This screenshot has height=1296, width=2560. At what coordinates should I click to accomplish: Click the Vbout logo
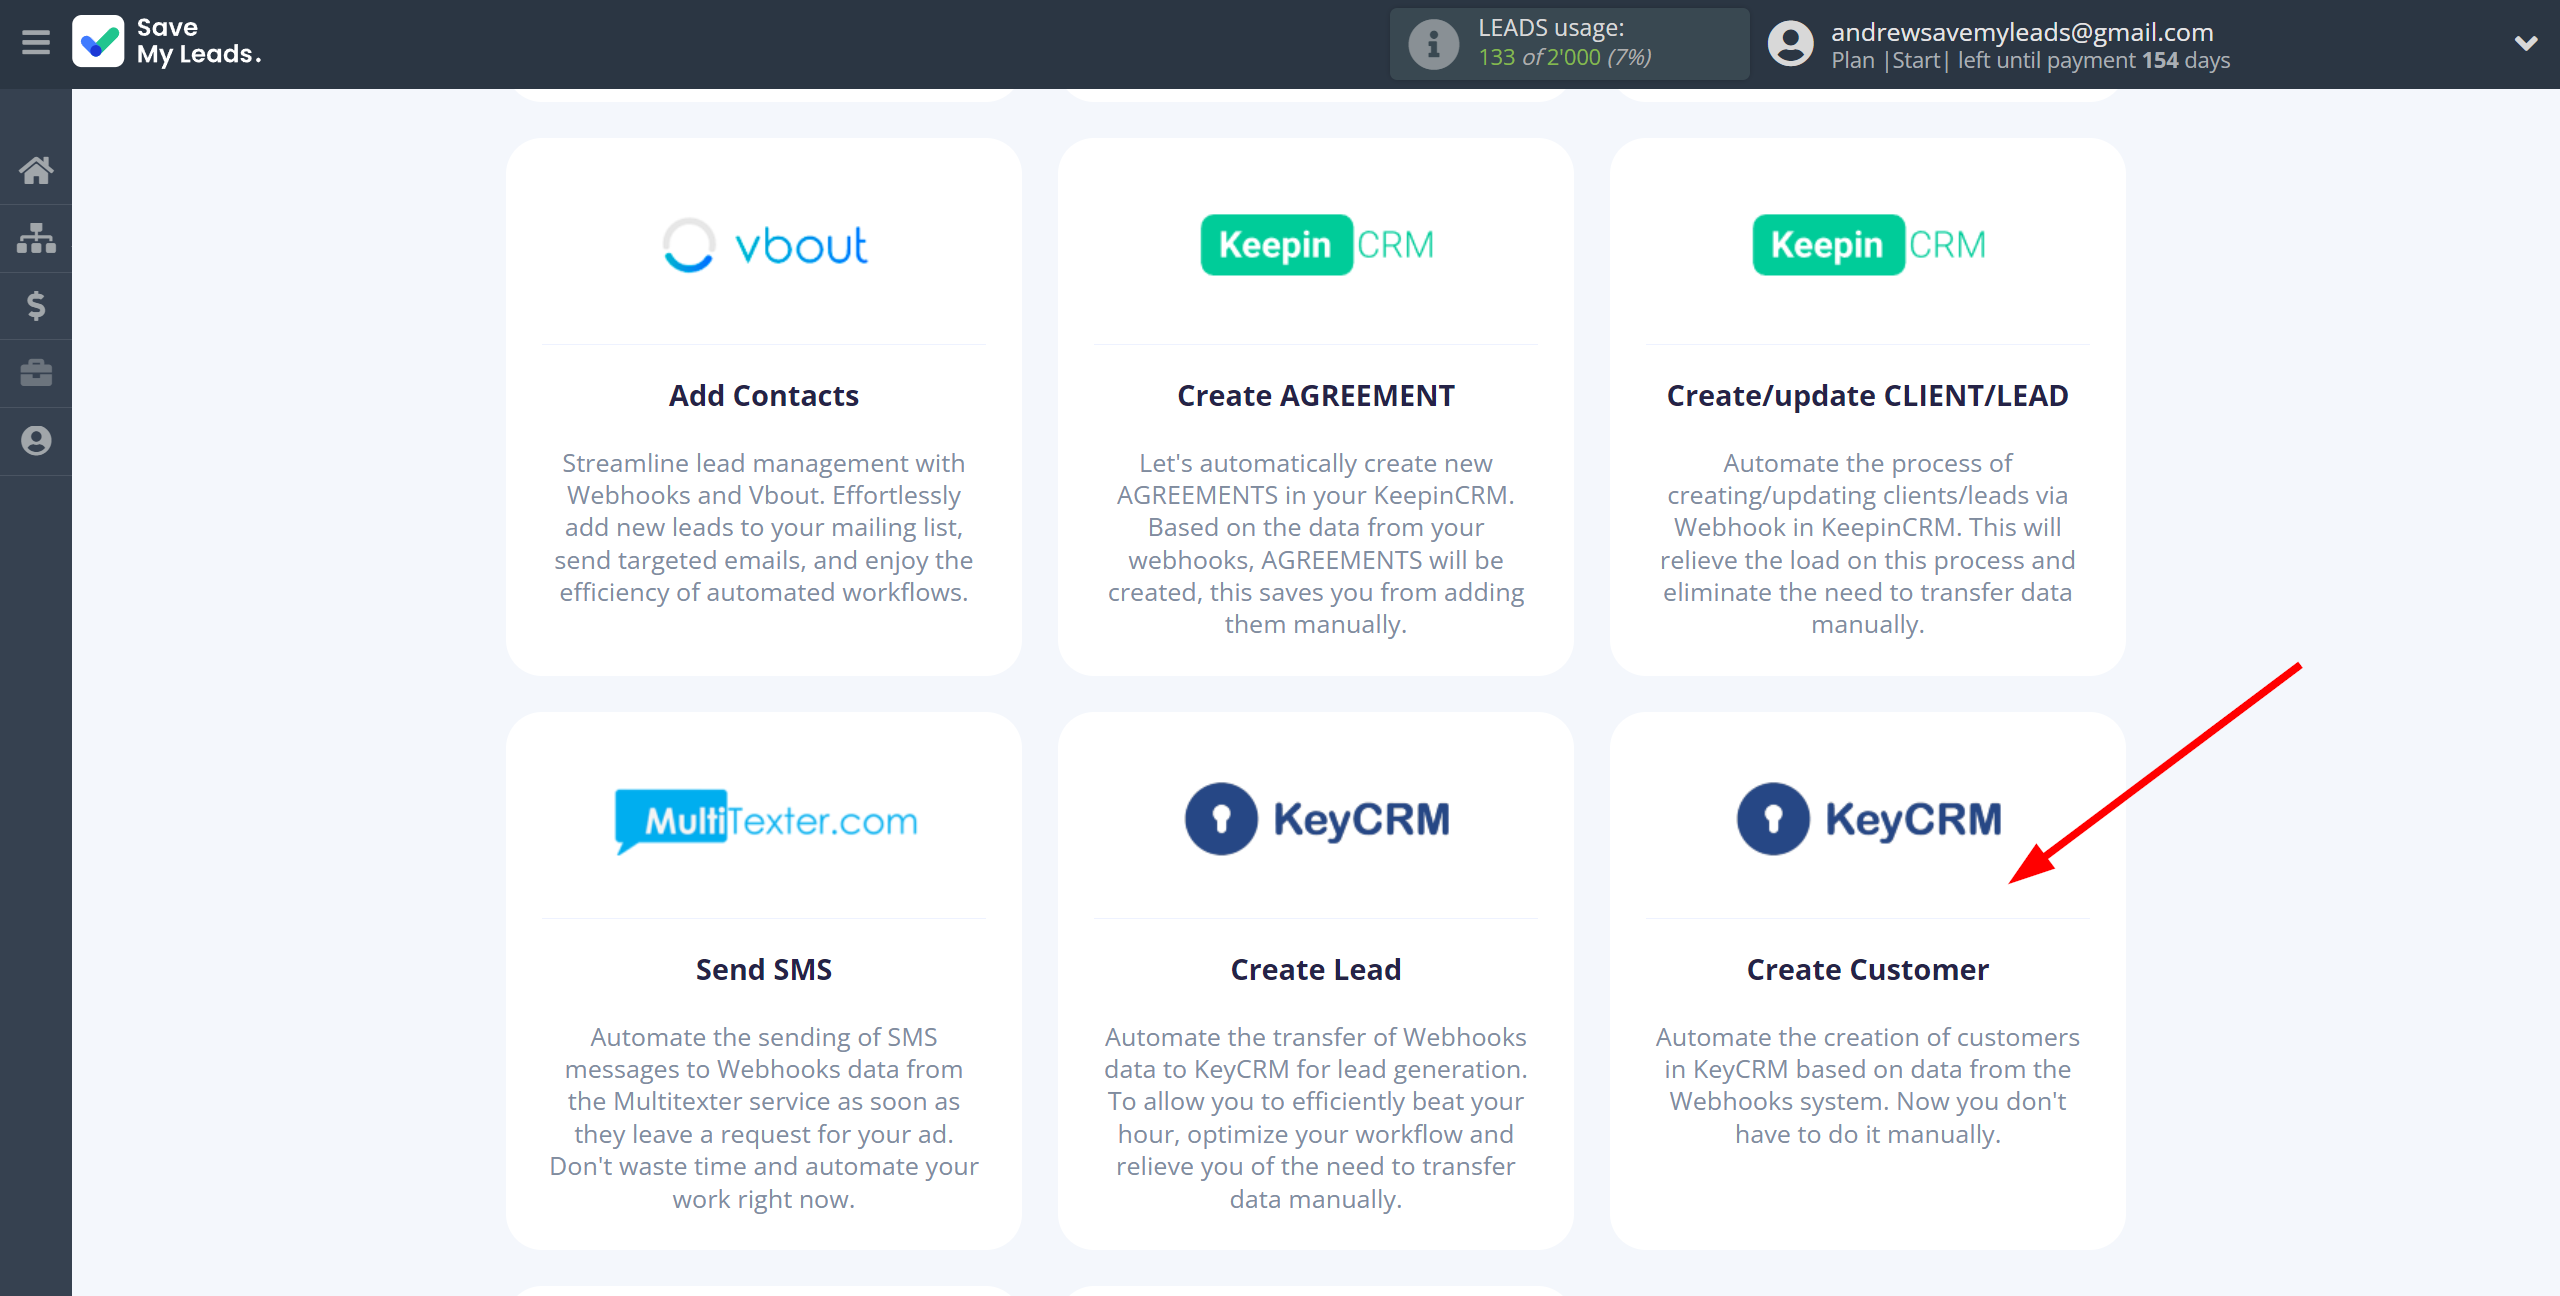pos(764,245)
